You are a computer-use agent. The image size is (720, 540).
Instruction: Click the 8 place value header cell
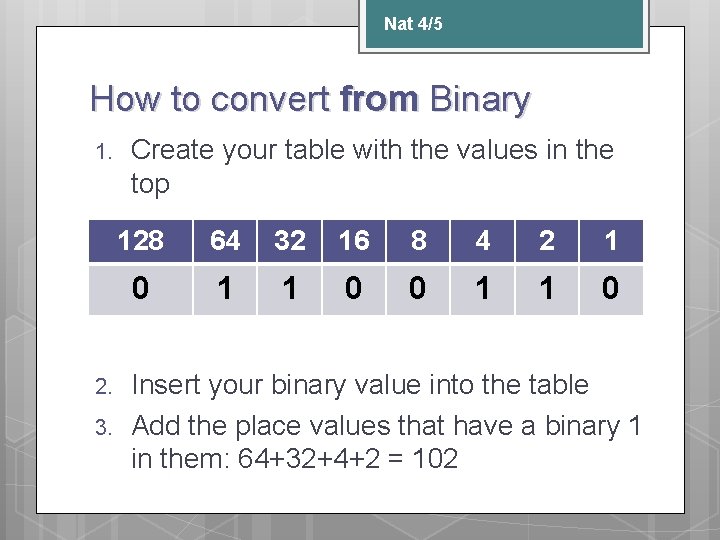coord(418,241)
